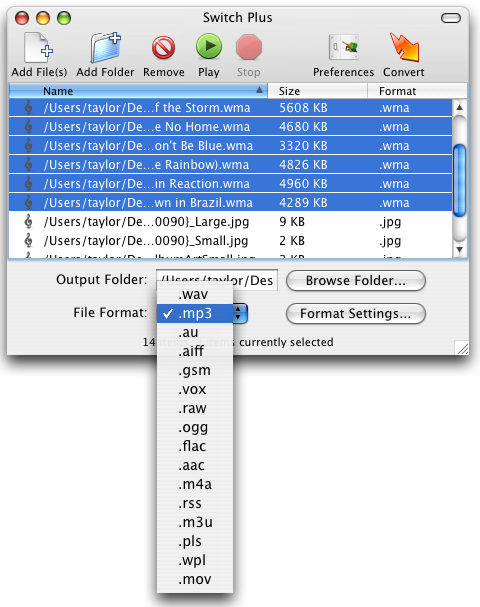Image resolution: width=480 pixels, height=607 pixels.
Task: Click the Stop toolbar icon
Action: 249,47
